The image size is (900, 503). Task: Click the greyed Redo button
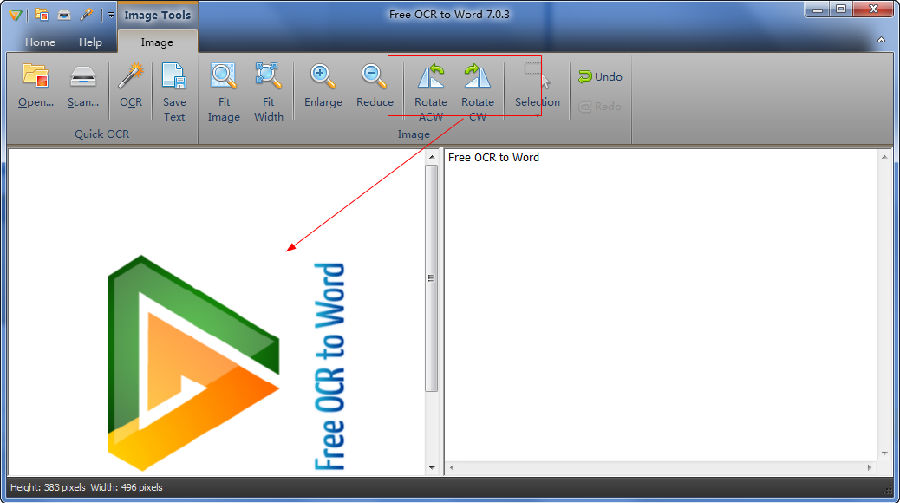pos(600,106)
